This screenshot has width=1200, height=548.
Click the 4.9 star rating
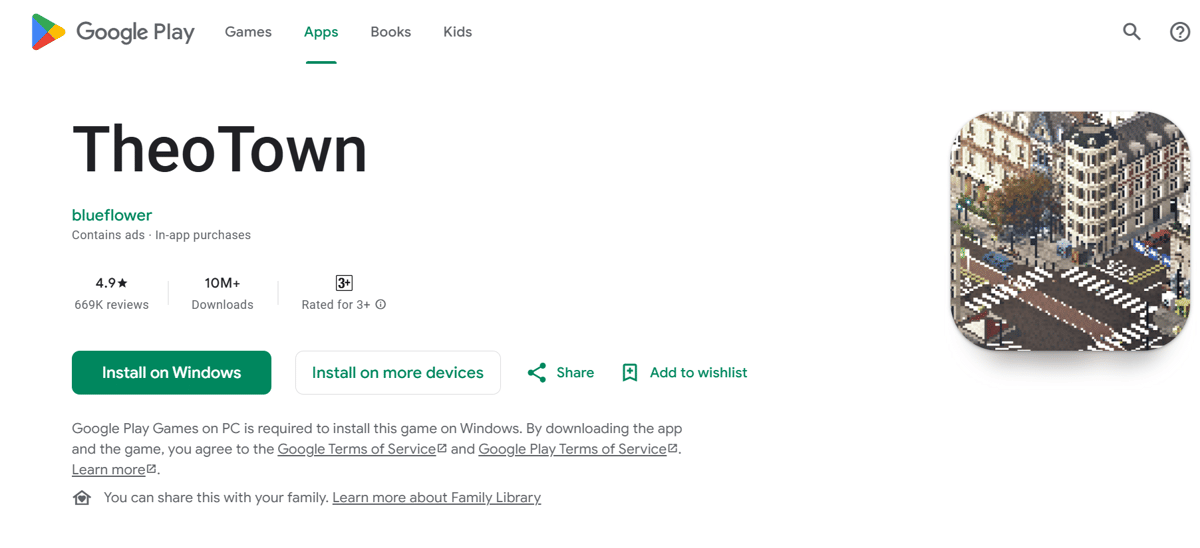(x=112, y=283)
